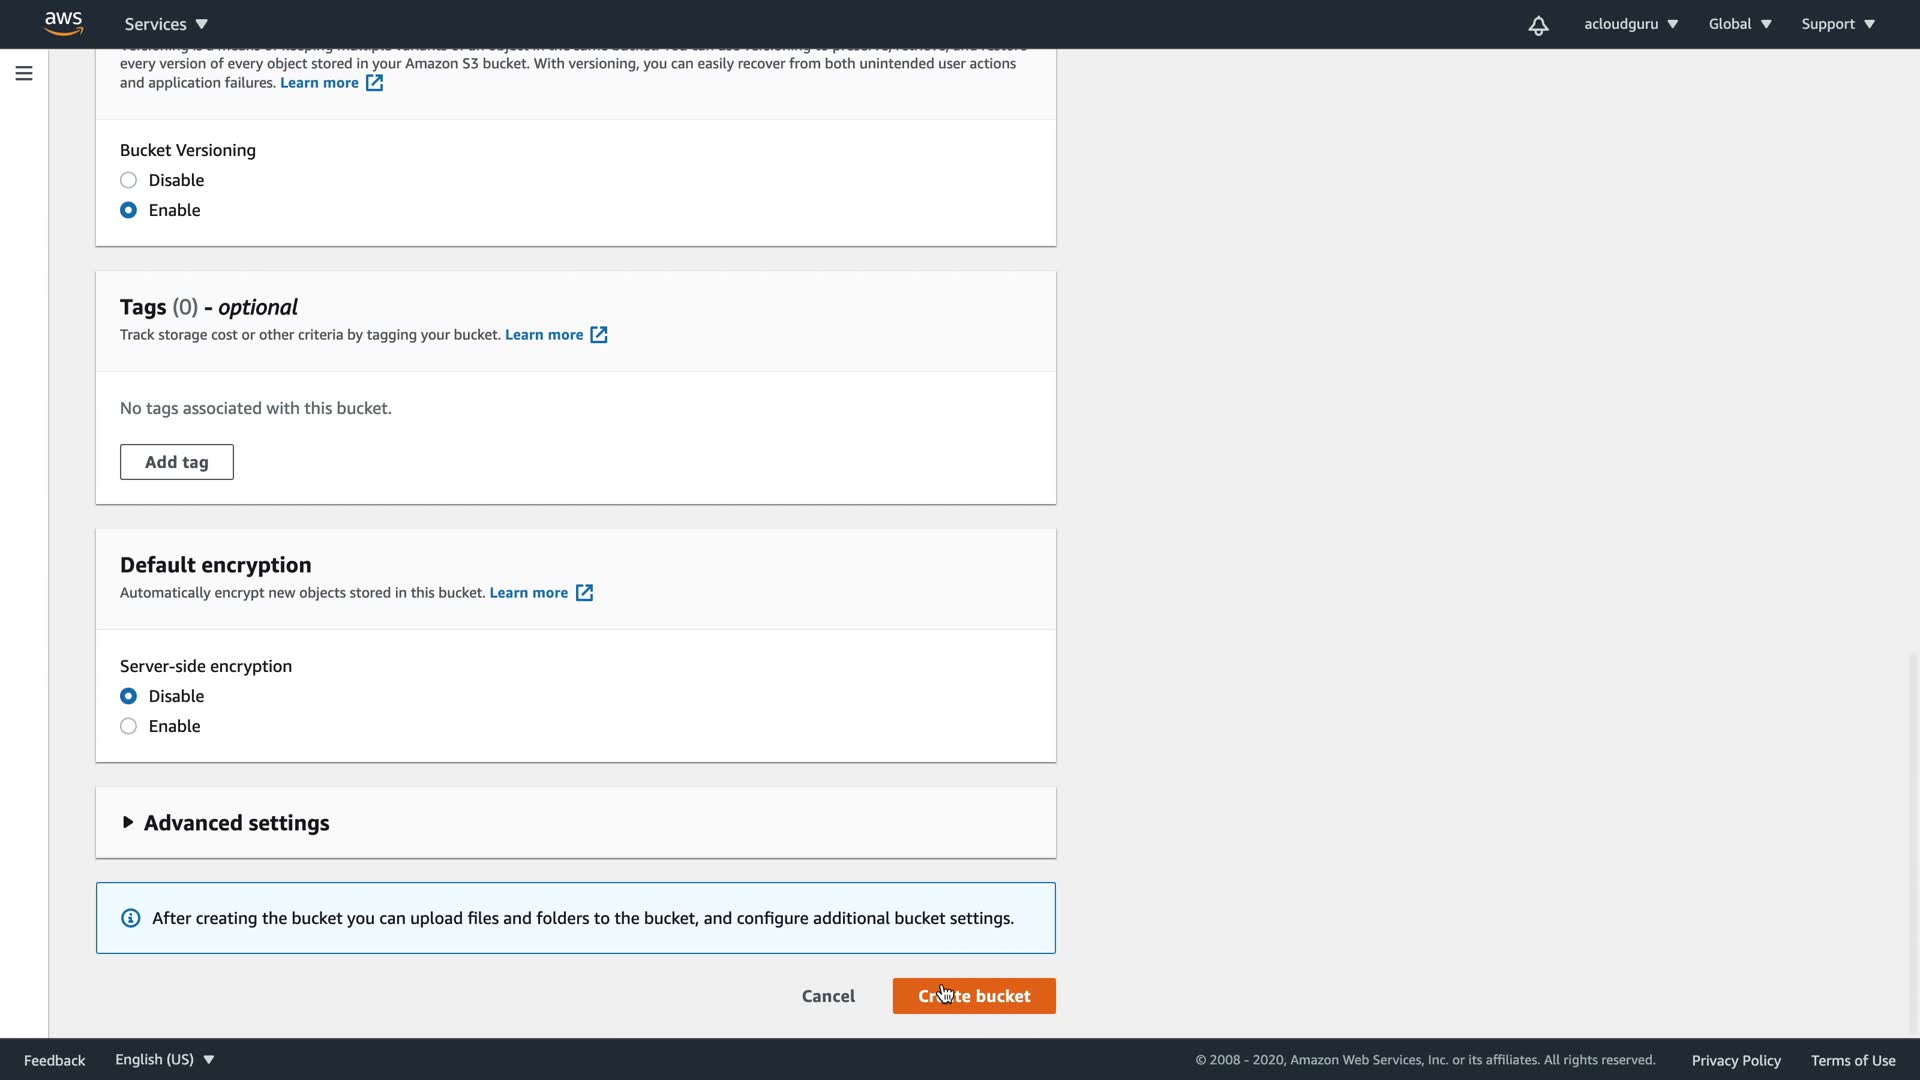Open the hamburger side navigation menu

click(x=24, y=73)
